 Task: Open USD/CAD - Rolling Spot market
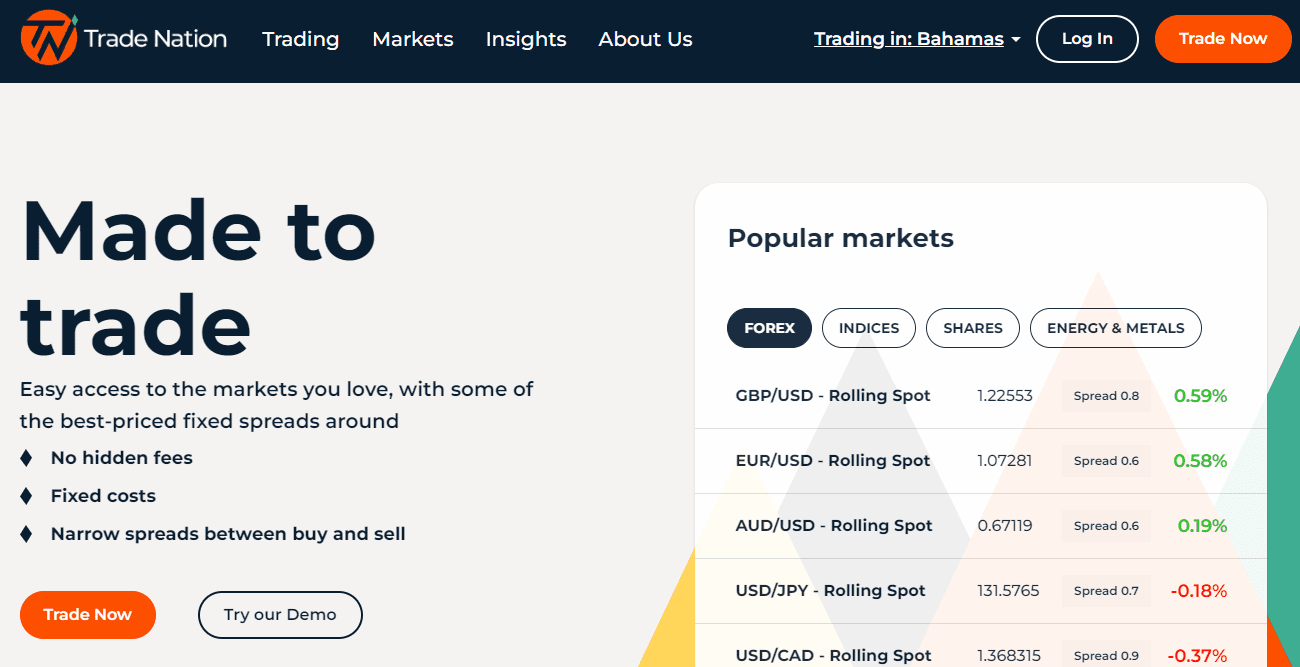click(x=834, y=656)
